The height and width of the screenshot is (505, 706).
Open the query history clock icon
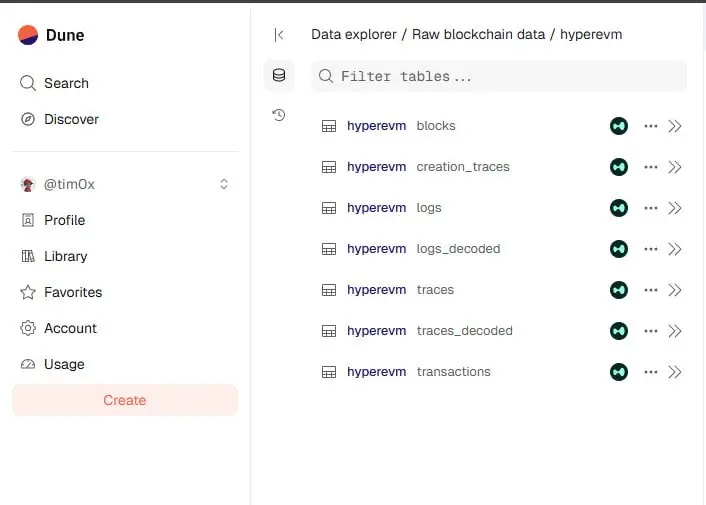(279, 115)
